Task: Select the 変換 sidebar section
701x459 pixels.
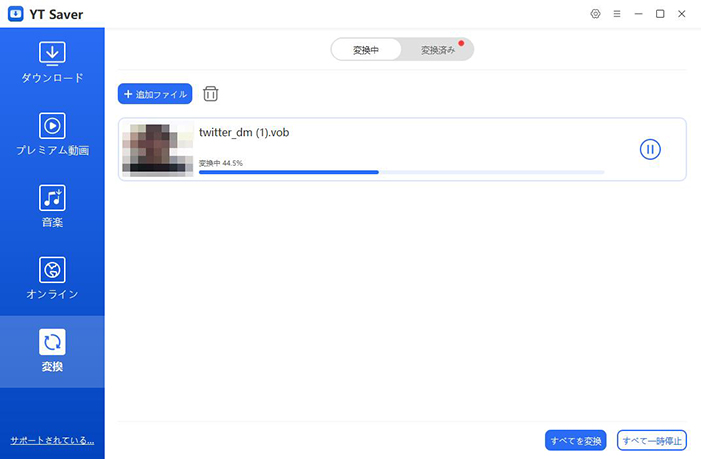Action: click(52, 351)
